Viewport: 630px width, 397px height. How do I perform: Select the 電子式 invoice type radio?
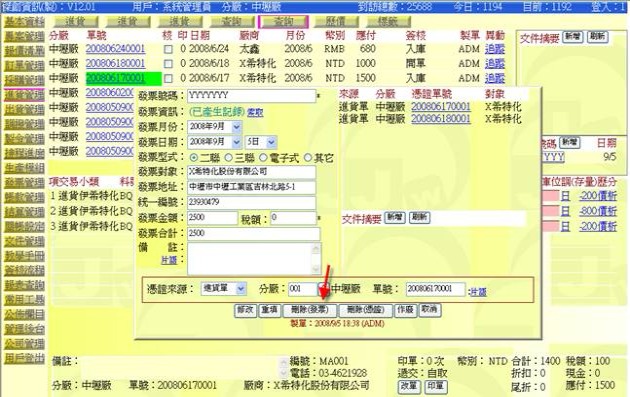(263, 158)
